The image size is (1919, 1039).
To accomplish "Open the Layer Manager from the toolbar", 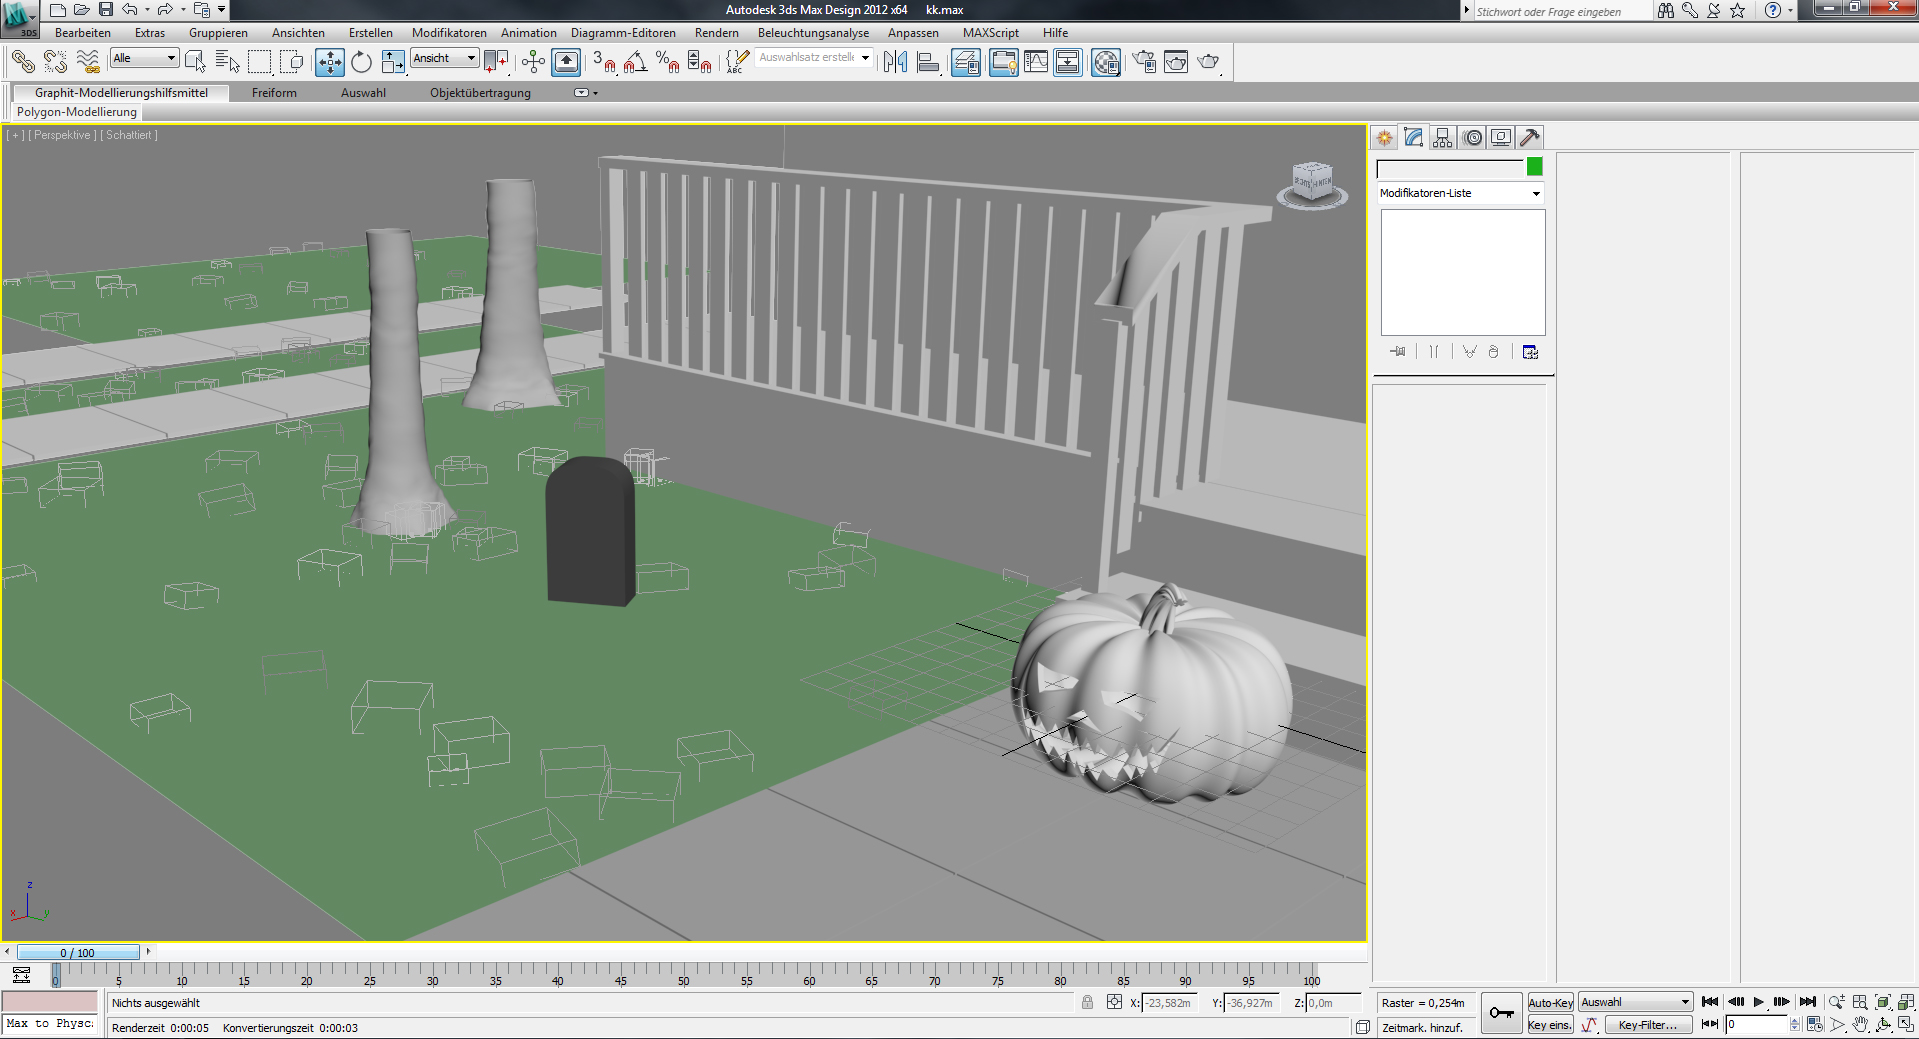I will click(x=966, y=62).
